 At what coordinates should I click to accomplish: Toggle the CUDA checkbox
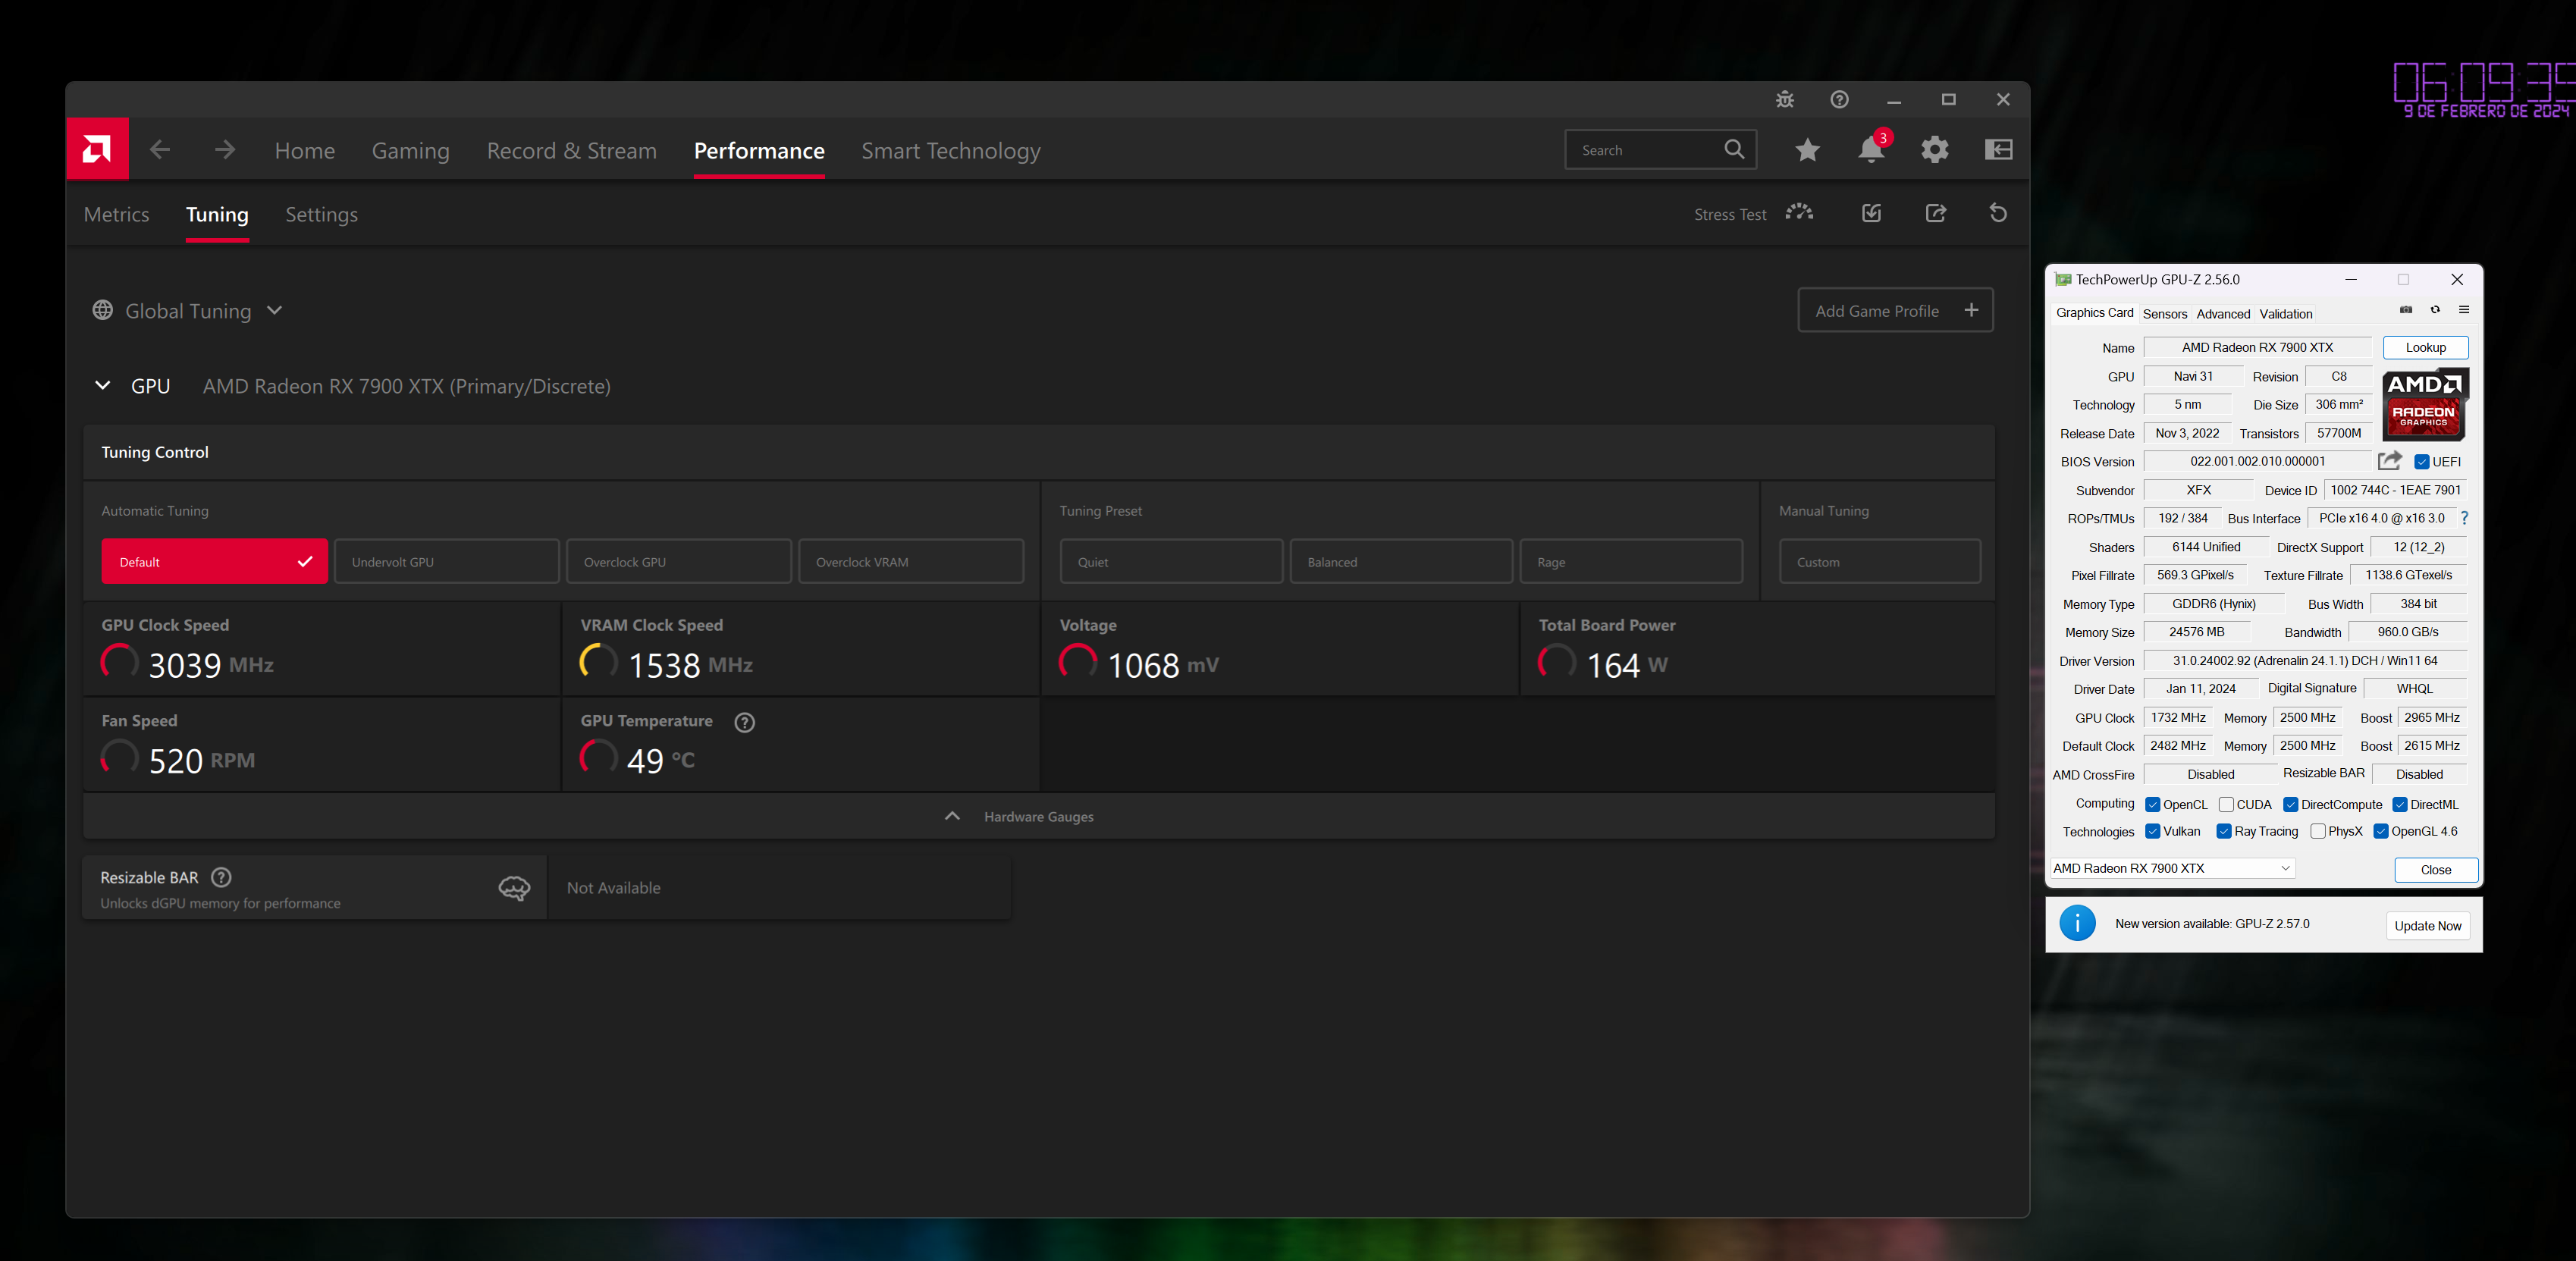[2227, 805]
